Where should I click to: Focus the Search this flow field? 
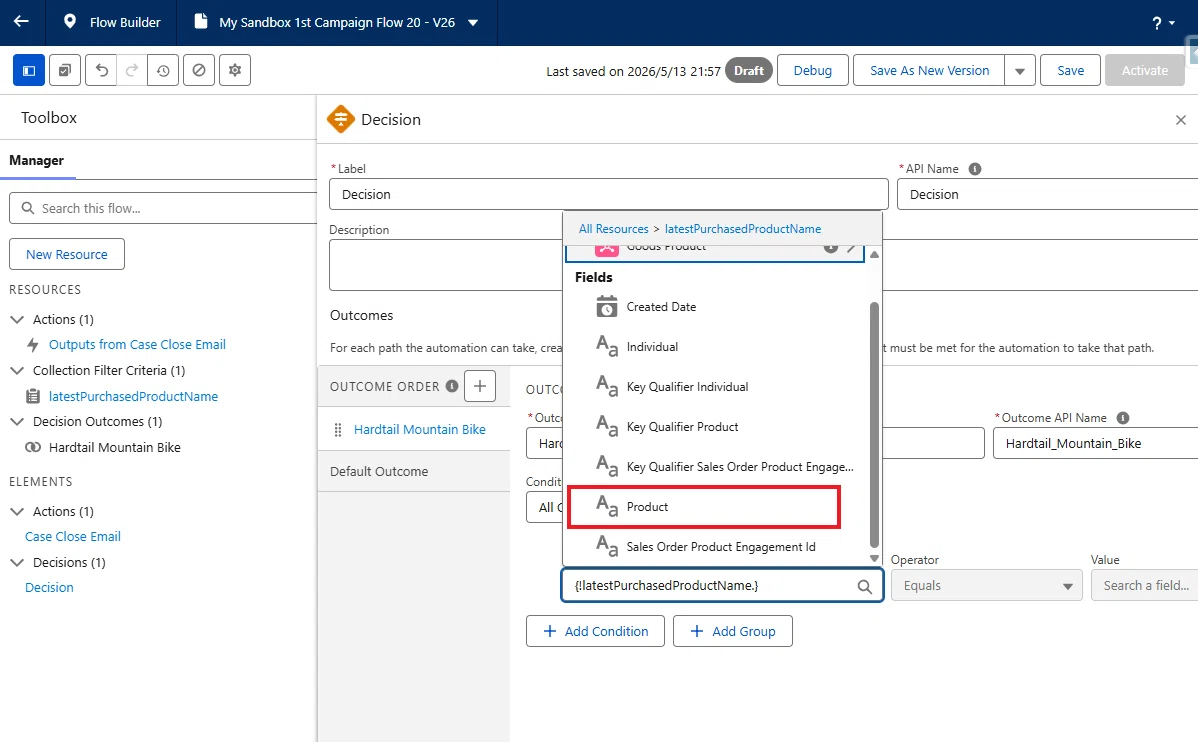[x=164, y=208]
